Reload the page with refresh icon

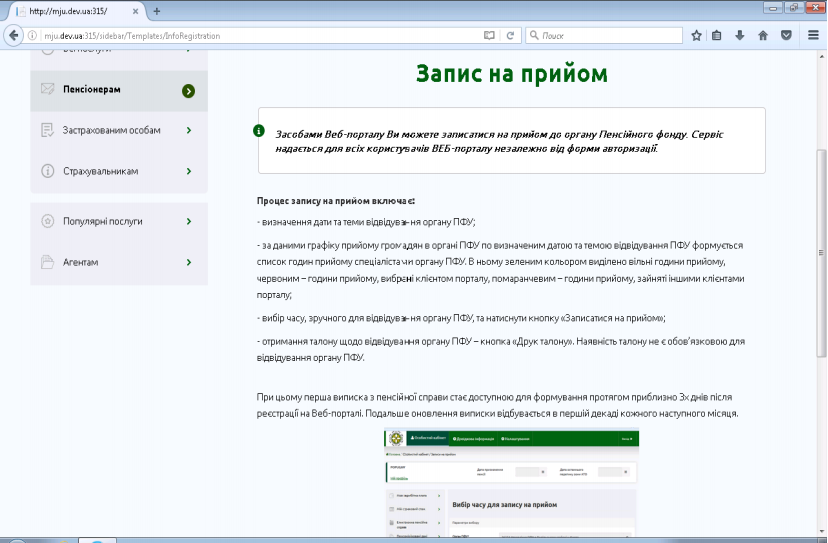tap(510, 35)
